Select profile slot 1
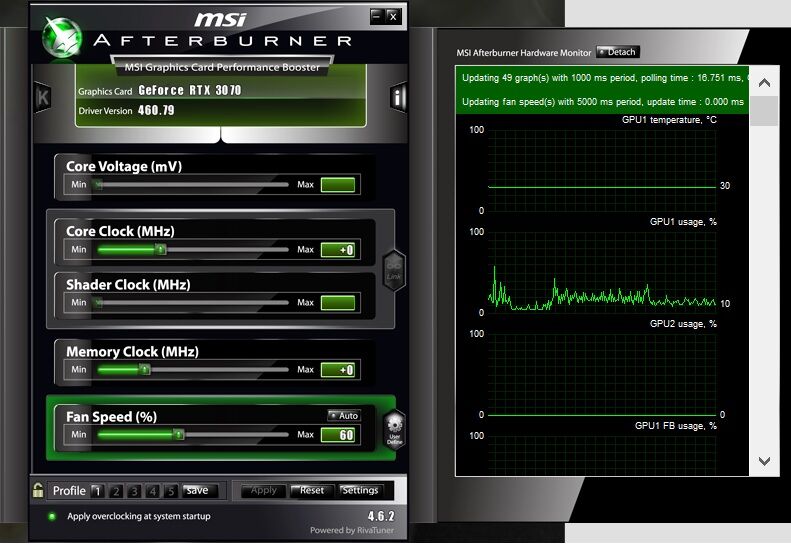Viewport: 791px width, 544px height. tap(98, 491)
